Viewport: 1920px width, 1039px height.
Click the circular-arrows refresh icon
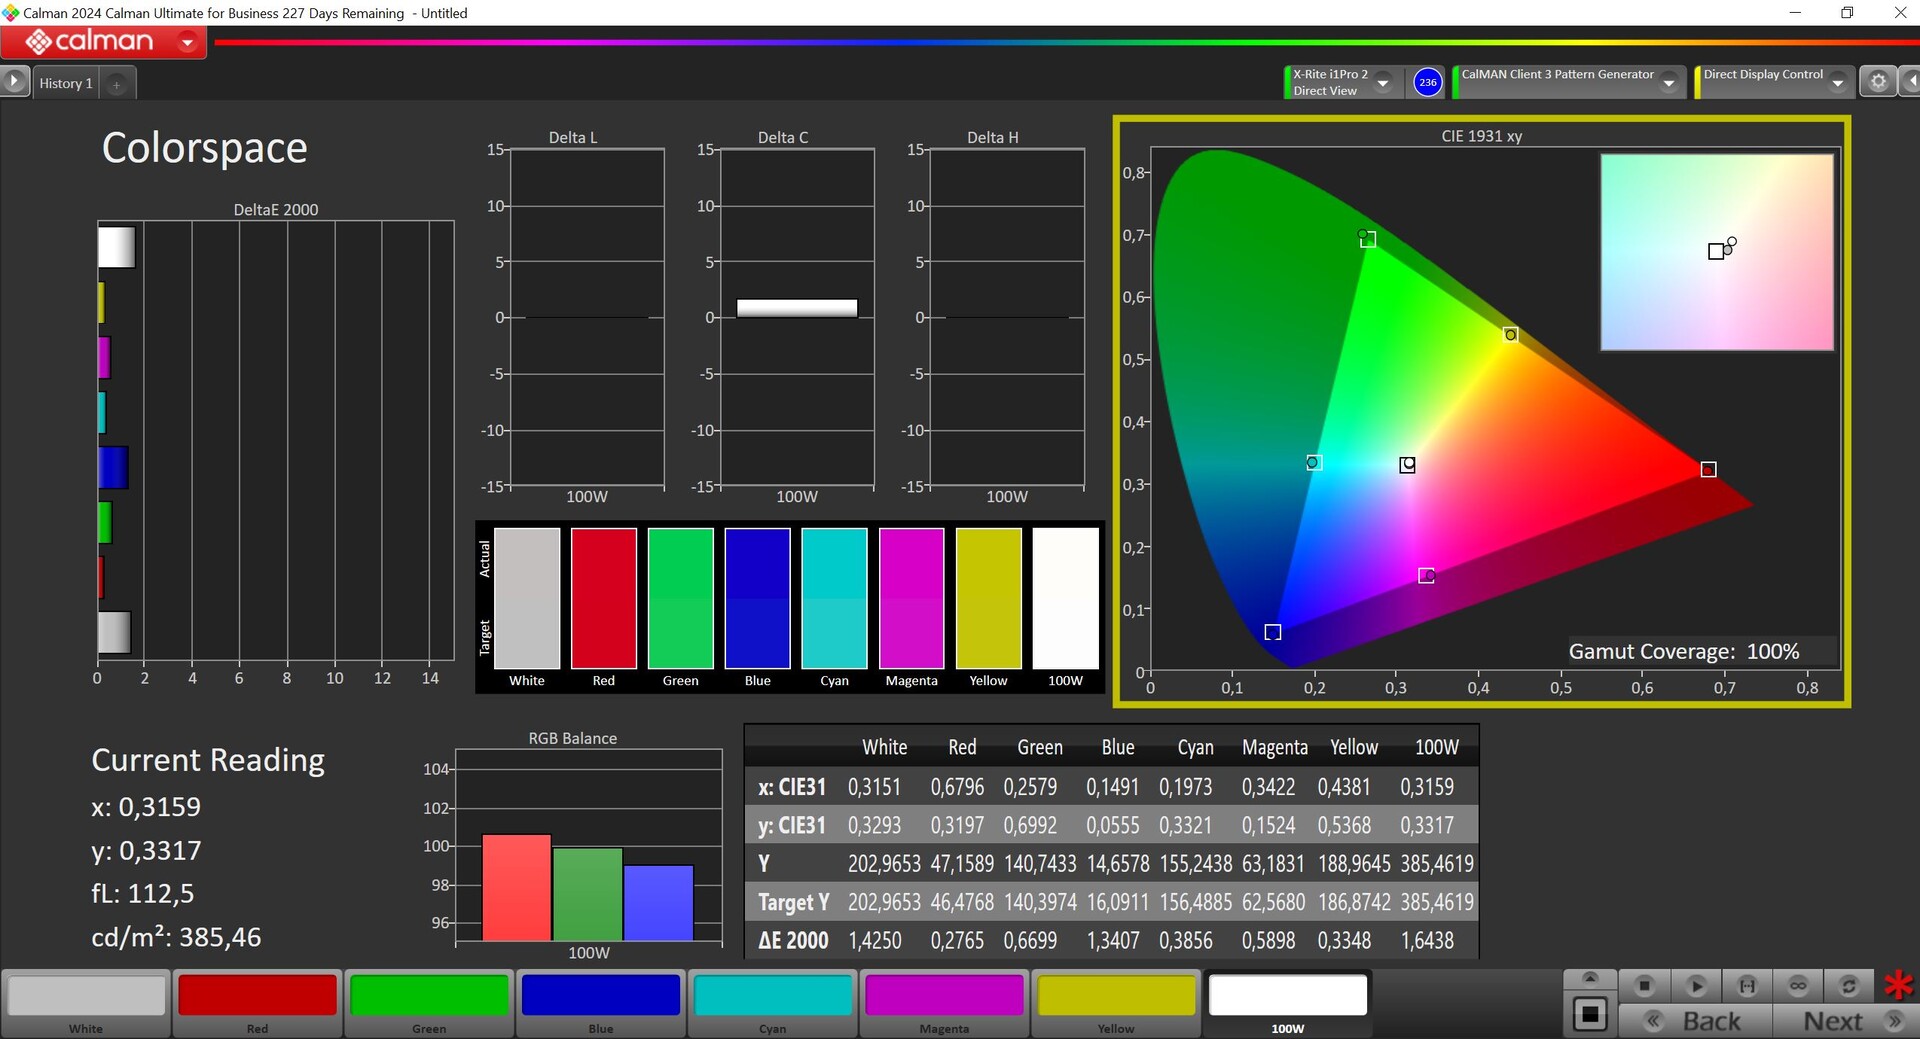1849,986
